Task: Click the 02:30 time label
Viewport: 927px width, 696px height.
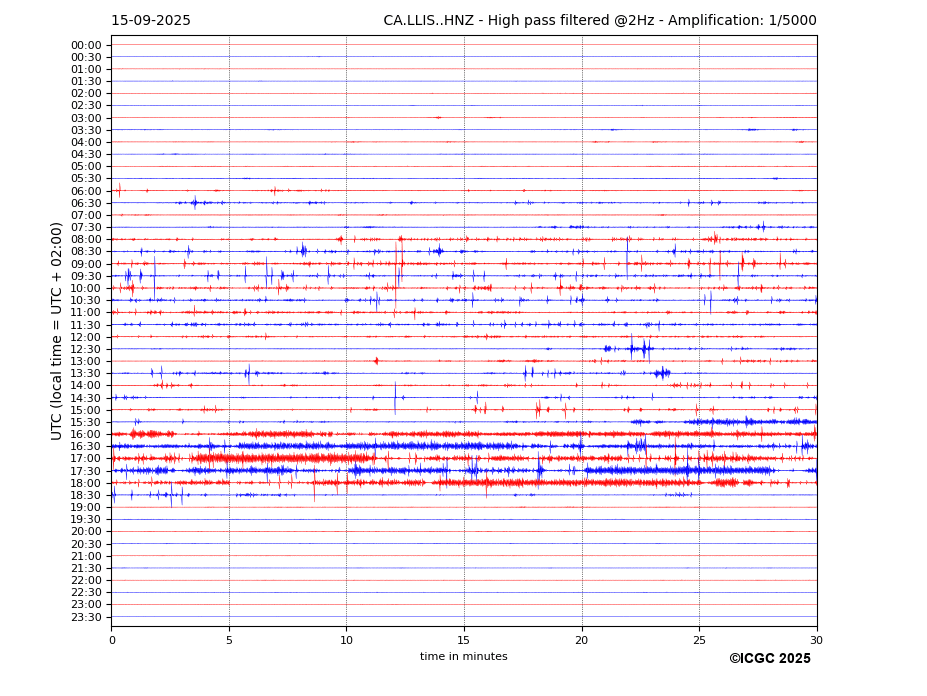Action: click(86, 105)
